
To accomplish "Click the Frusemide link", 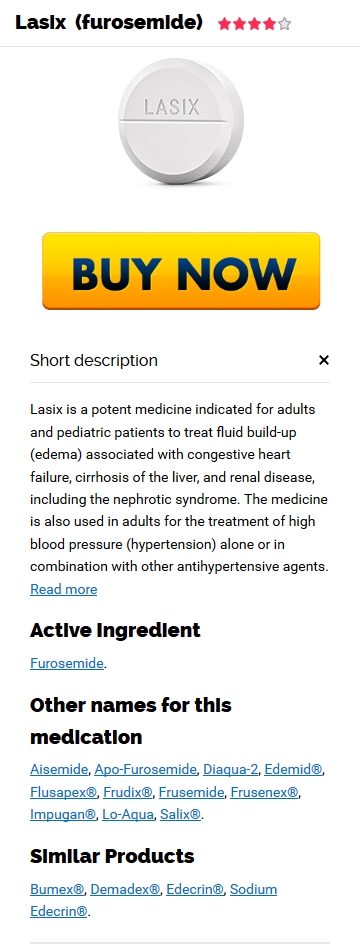I will click(x=191, y=792).
